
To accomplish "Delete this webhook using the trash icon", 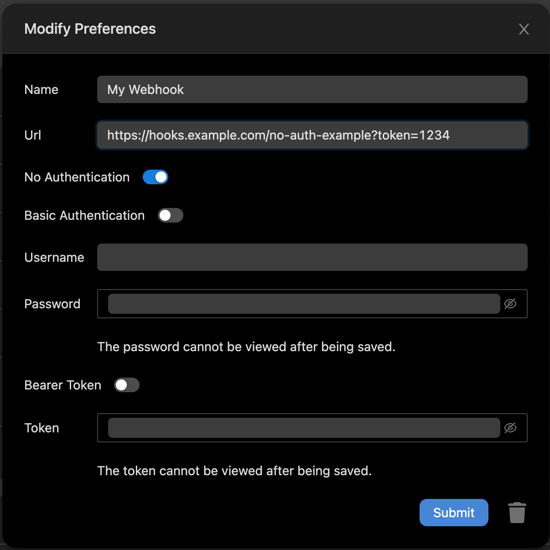I will click(517, 512).
